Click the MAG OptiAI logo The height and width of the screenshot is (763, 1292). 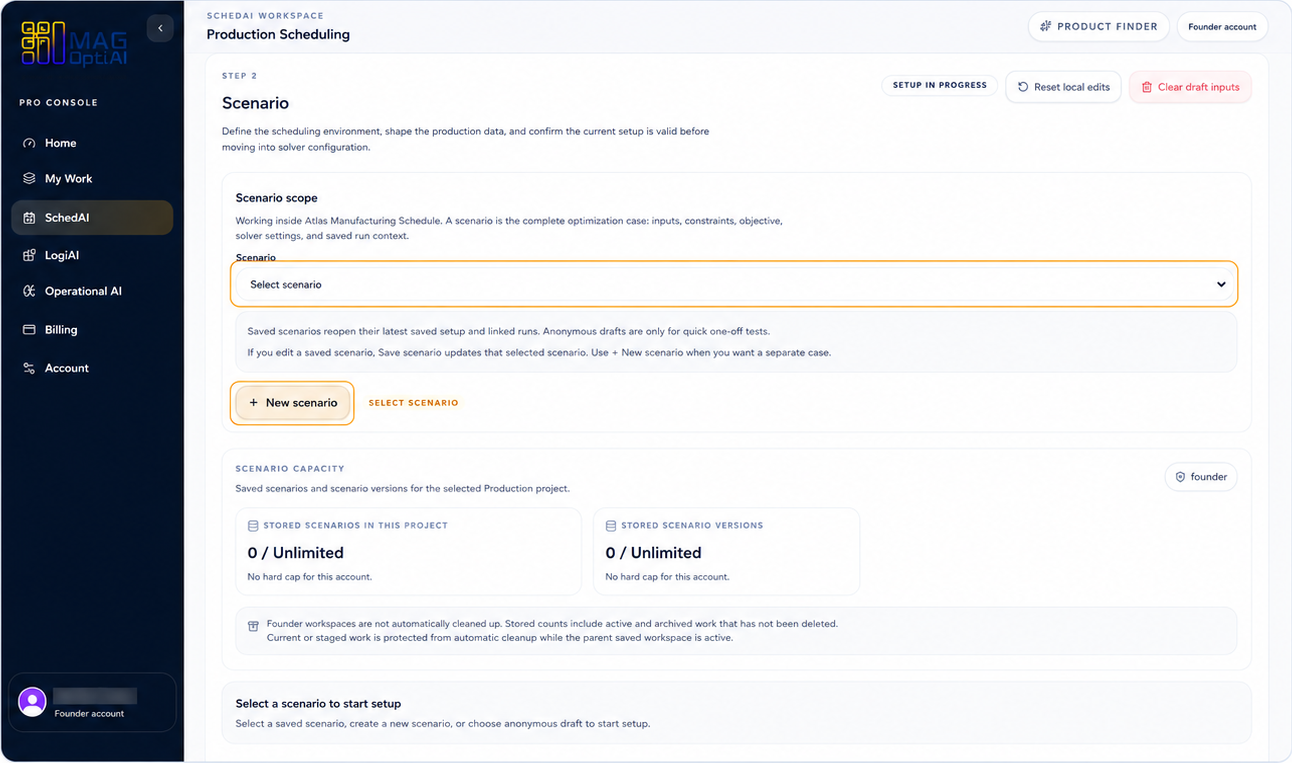[x=75, y=44]
